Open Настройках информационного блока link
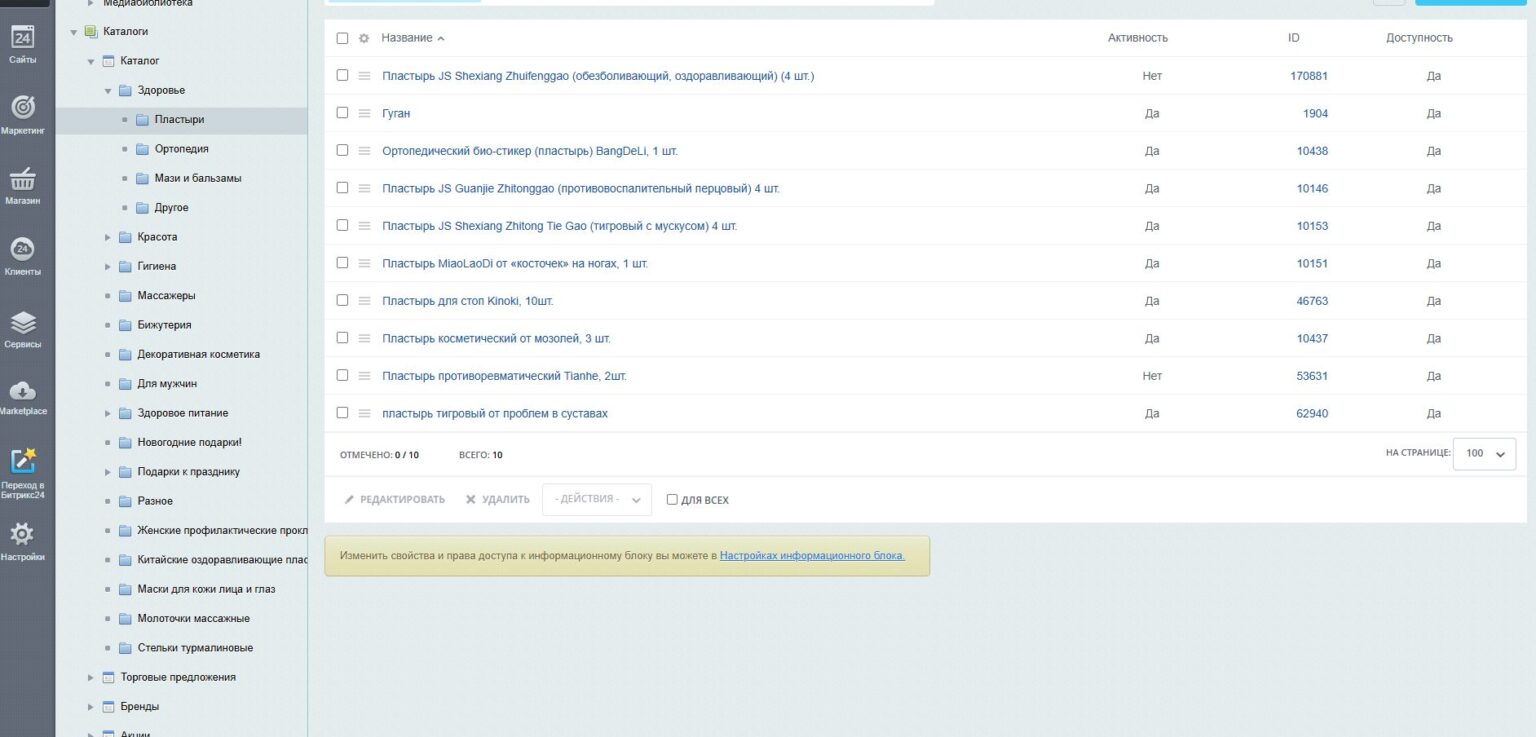The image size is (1536, 737). pos(812,555)
